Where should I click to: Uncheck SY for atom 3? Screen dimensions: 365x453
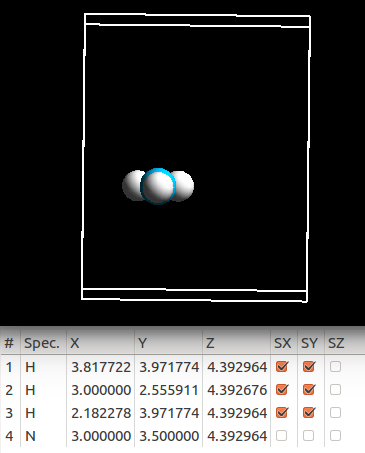pos(309,413)
